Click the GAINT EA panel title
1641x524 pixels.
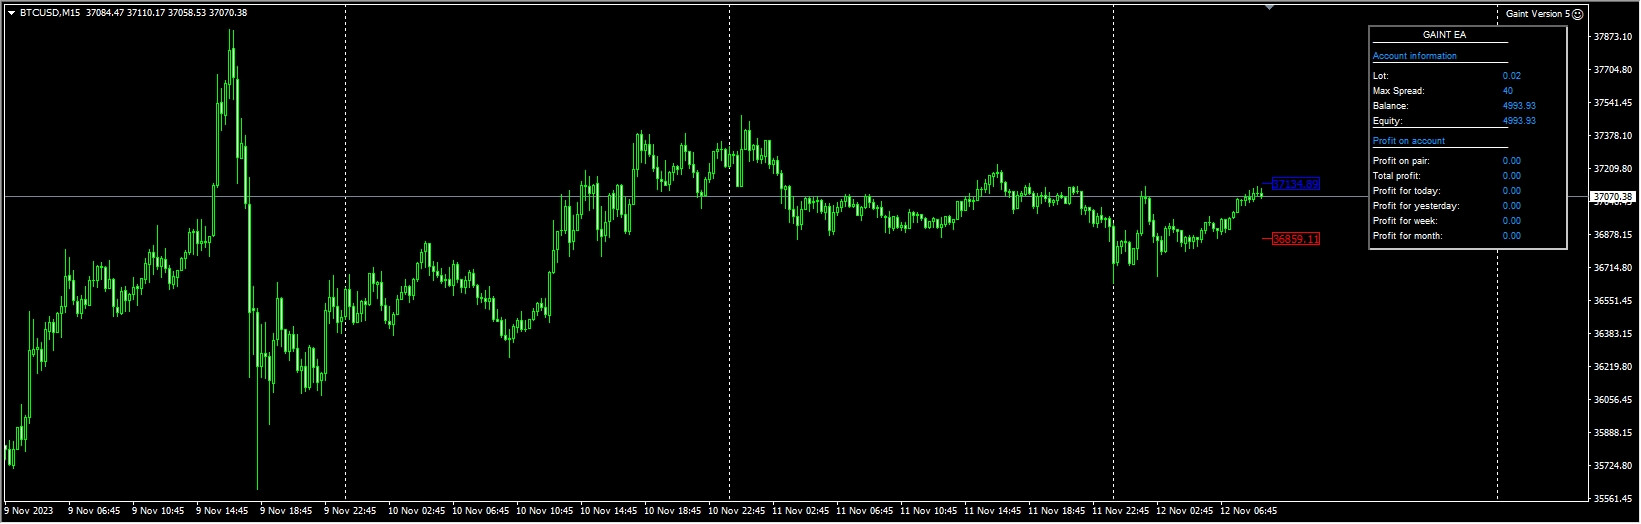(x=1444, y=35)
